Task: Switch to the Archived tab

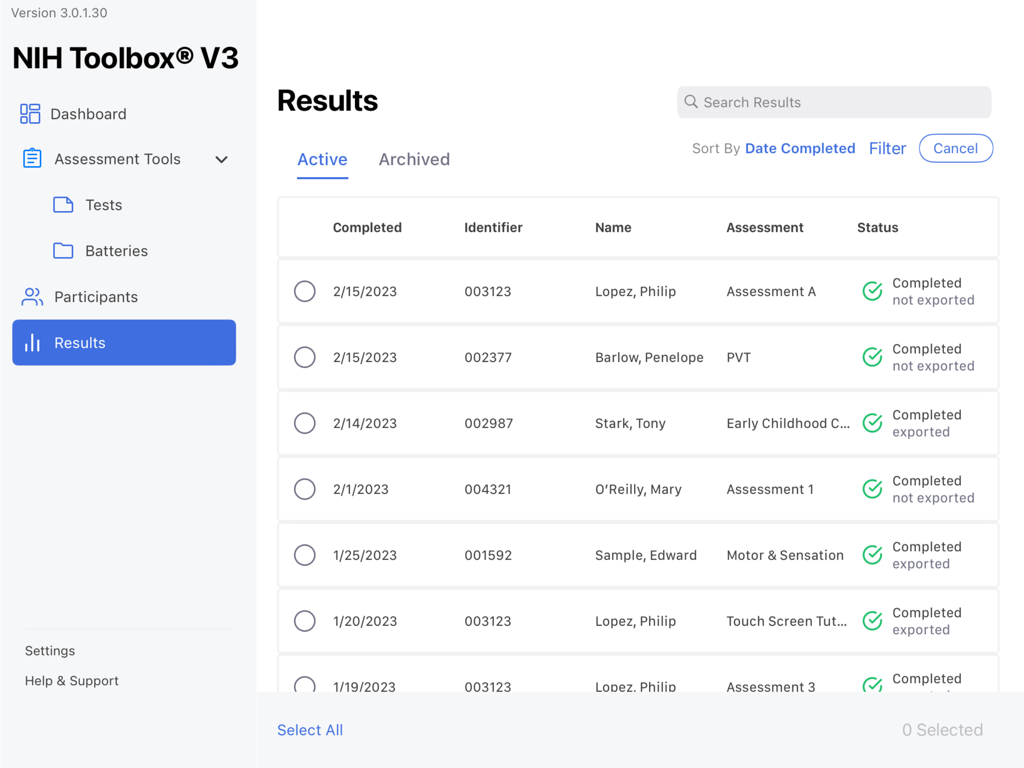Action: pos(414,159)
